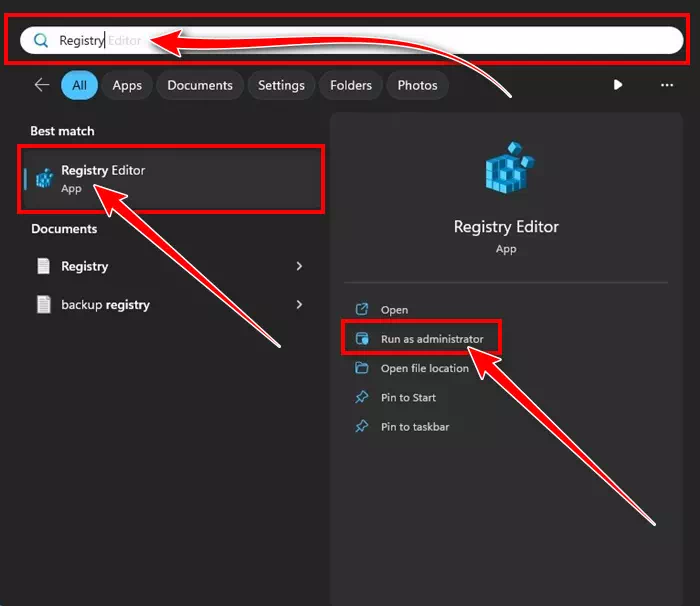Click the Pin to taskbar pin icon
Screen dimensions: 700x606
coord(362,426)
